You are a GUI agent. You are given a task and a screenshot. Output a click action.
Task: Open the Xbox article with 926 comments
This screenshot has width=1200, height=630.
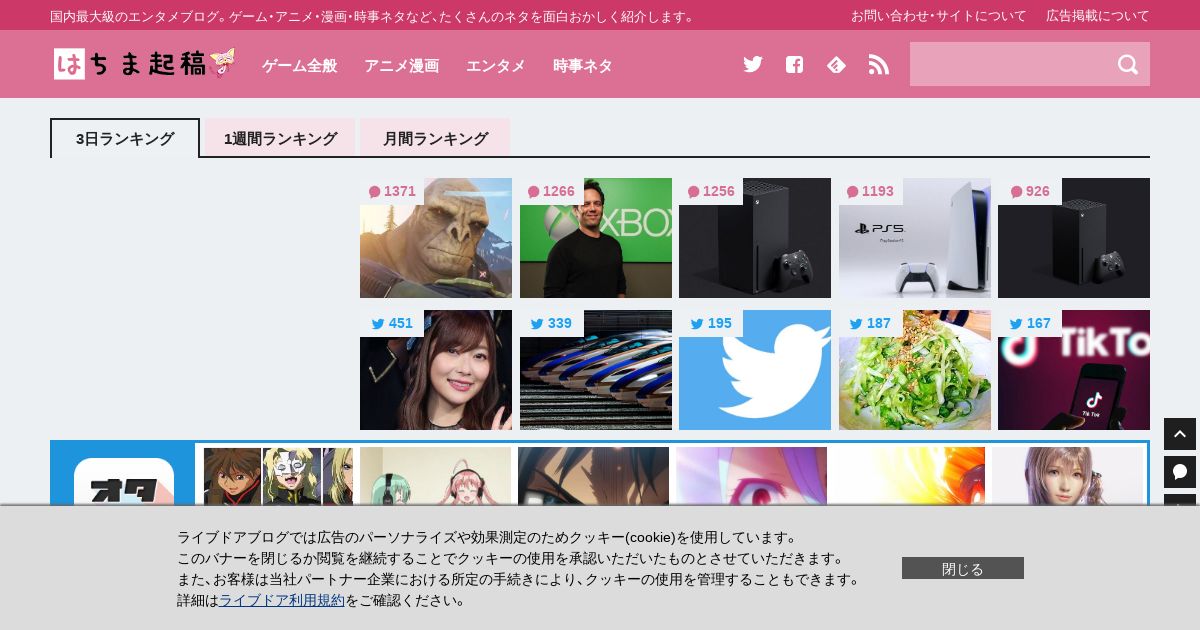tap(1074, 238)
